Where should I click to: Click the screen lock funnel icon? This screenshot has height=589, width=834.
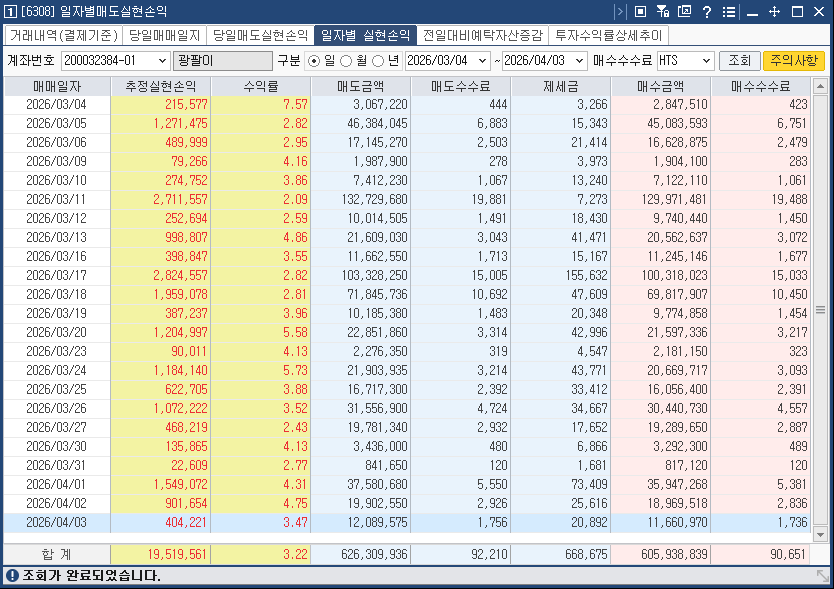click(x=661, y=12)
